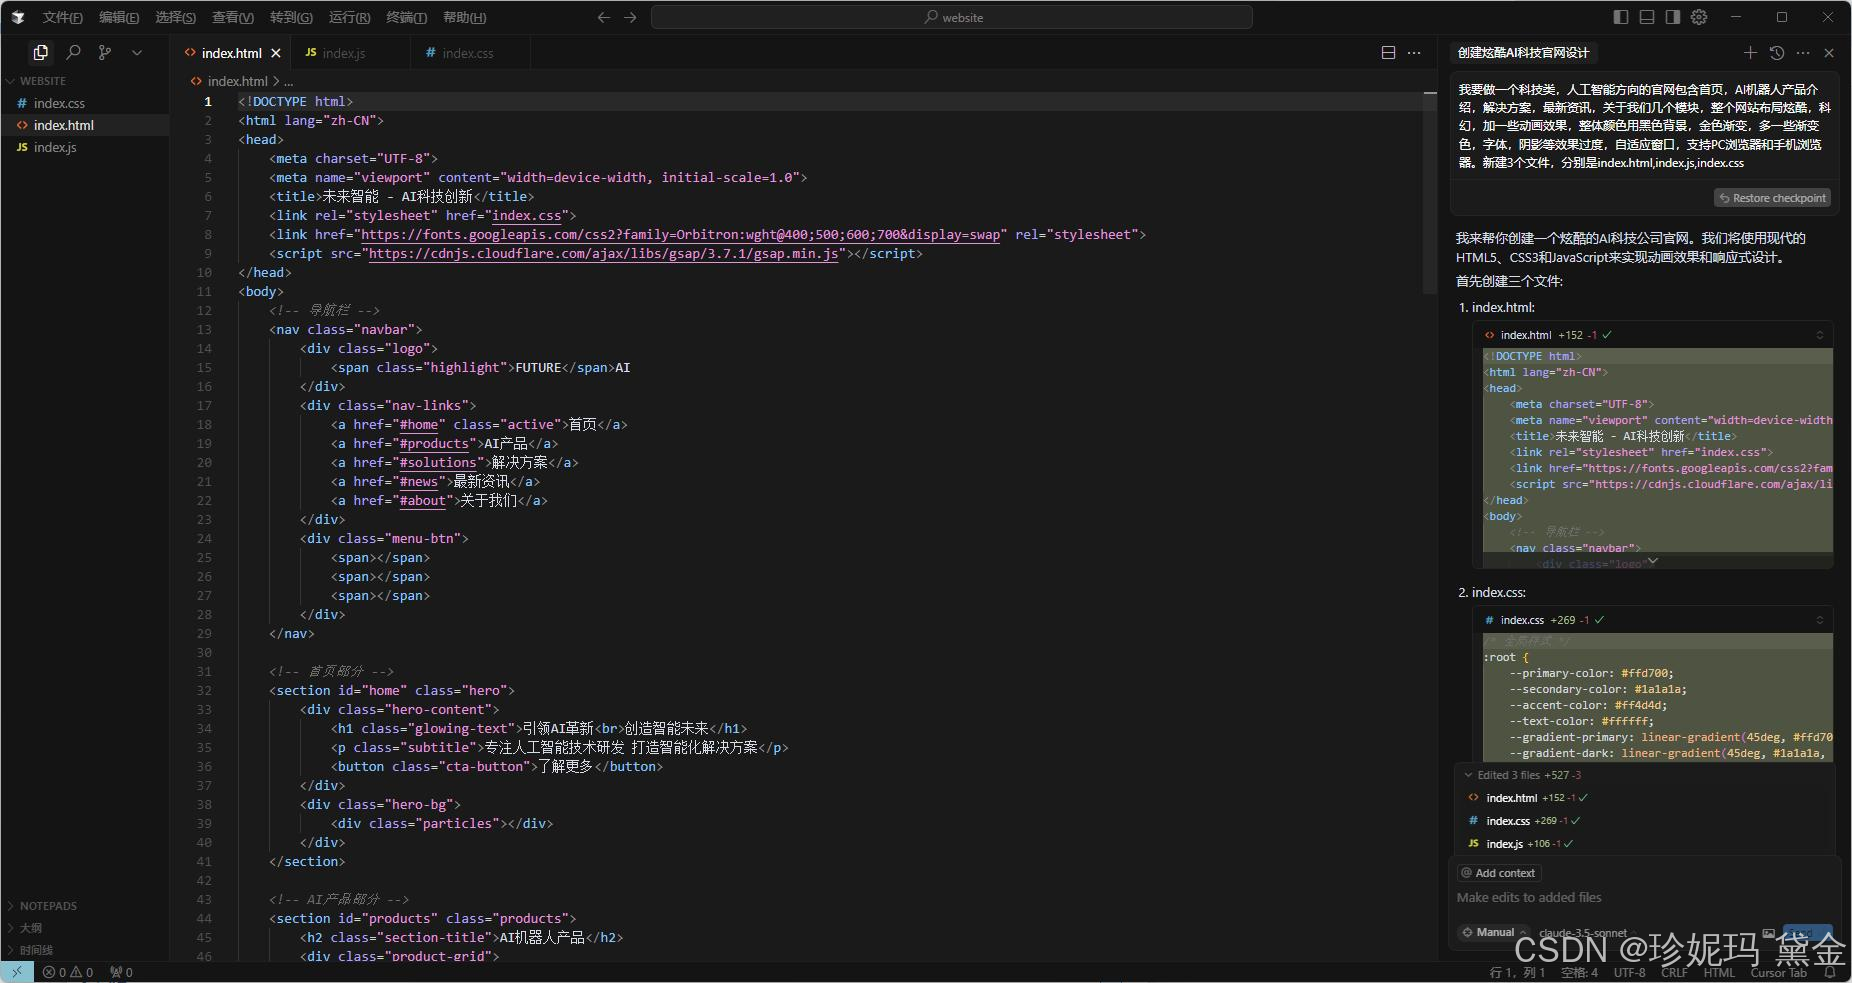Expand the 时间线 timeline section
Image resolution: width=1852 pixels, height=983 pixels.
pos(85,950)
